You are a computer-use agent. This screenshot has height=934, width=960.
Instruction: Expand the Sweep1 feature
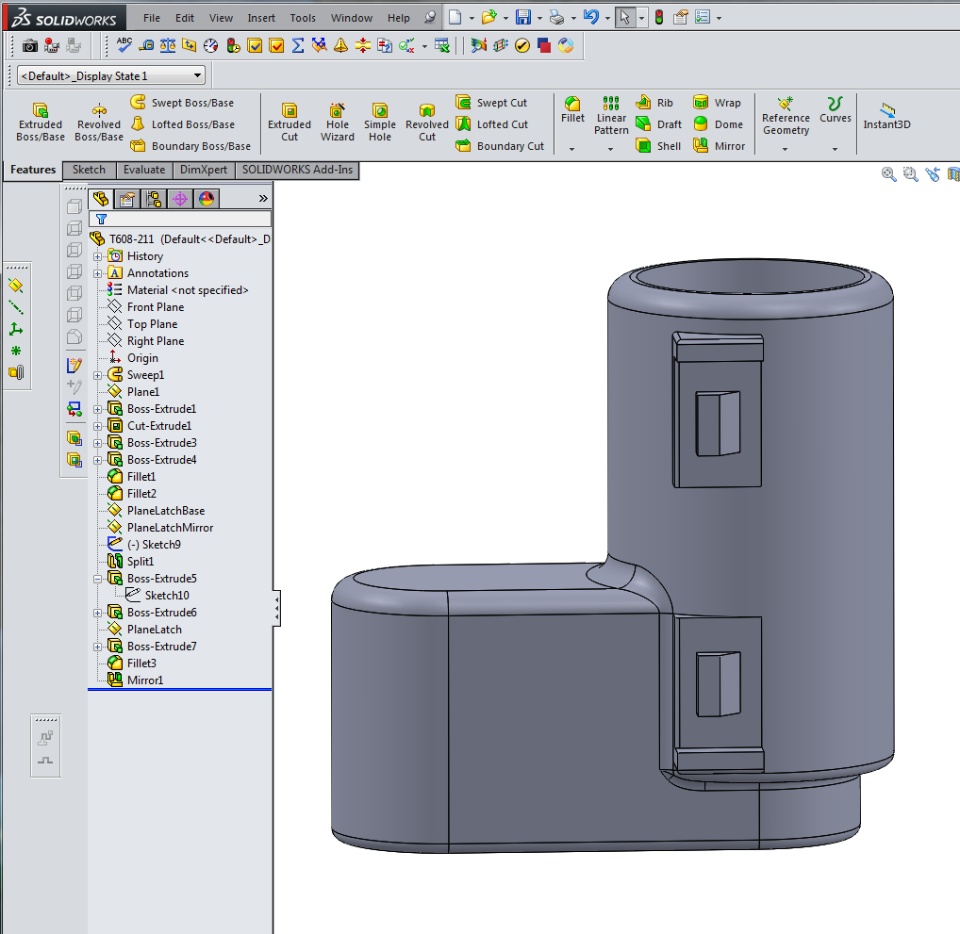97,375
